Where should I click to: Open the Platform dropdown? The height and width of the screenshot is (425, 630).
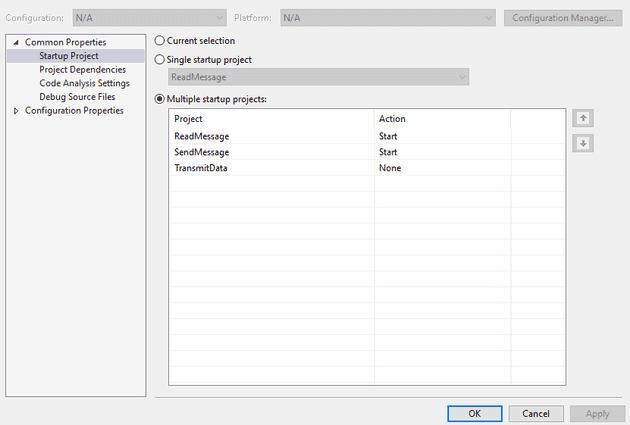point(388,18)
